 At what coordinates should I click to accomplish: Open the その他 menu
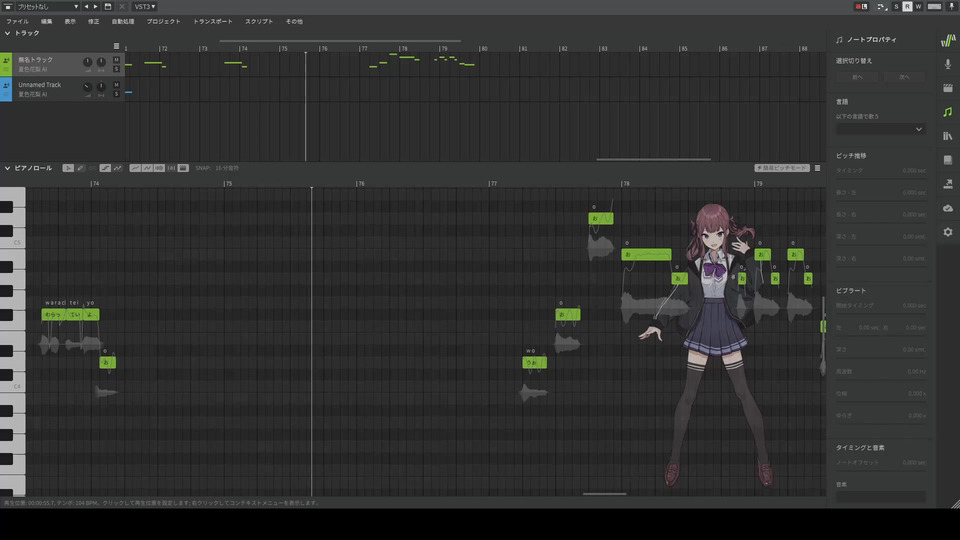[294, 21]
